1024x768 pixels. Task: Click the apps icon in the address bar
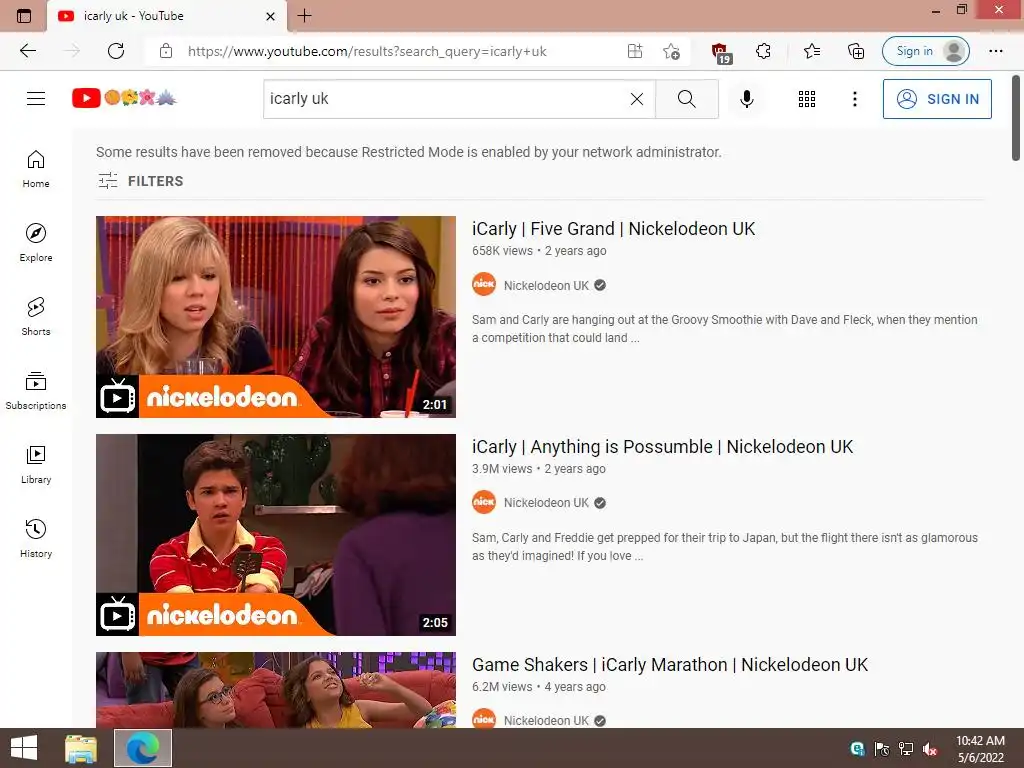tap(635, 51)
